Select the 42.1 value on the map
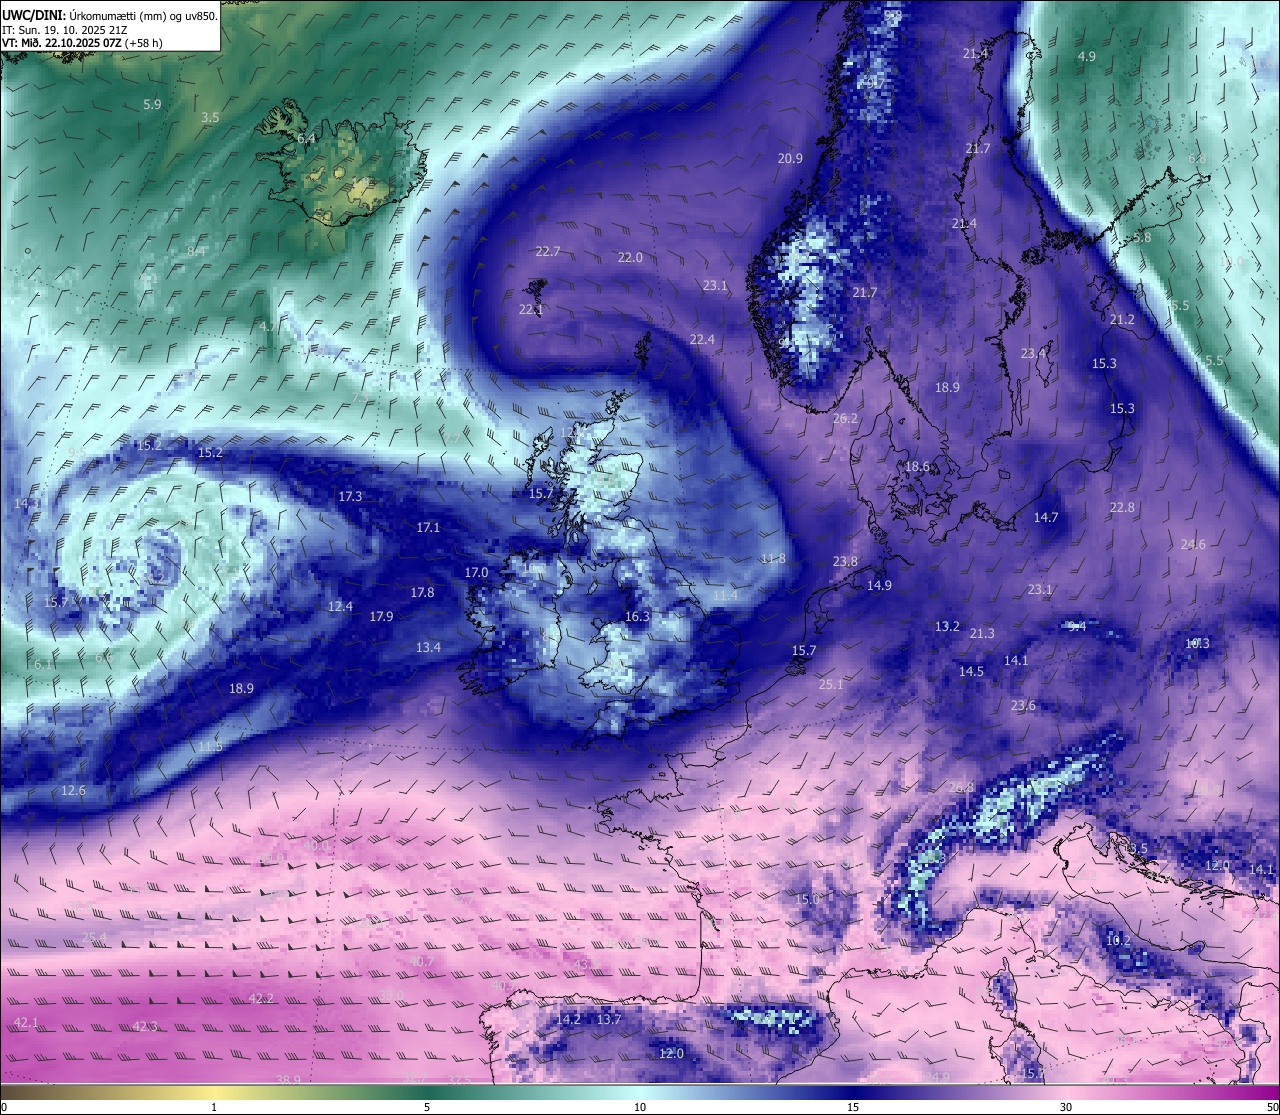The image size is (1280, 1115). point(26,1022)
